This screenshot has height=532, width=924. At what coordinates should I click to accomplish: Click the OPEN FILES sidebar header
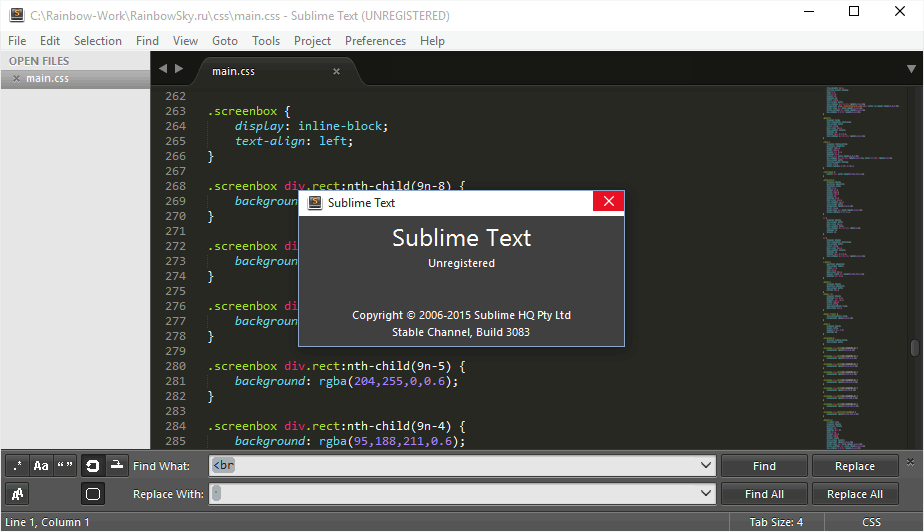39,61
